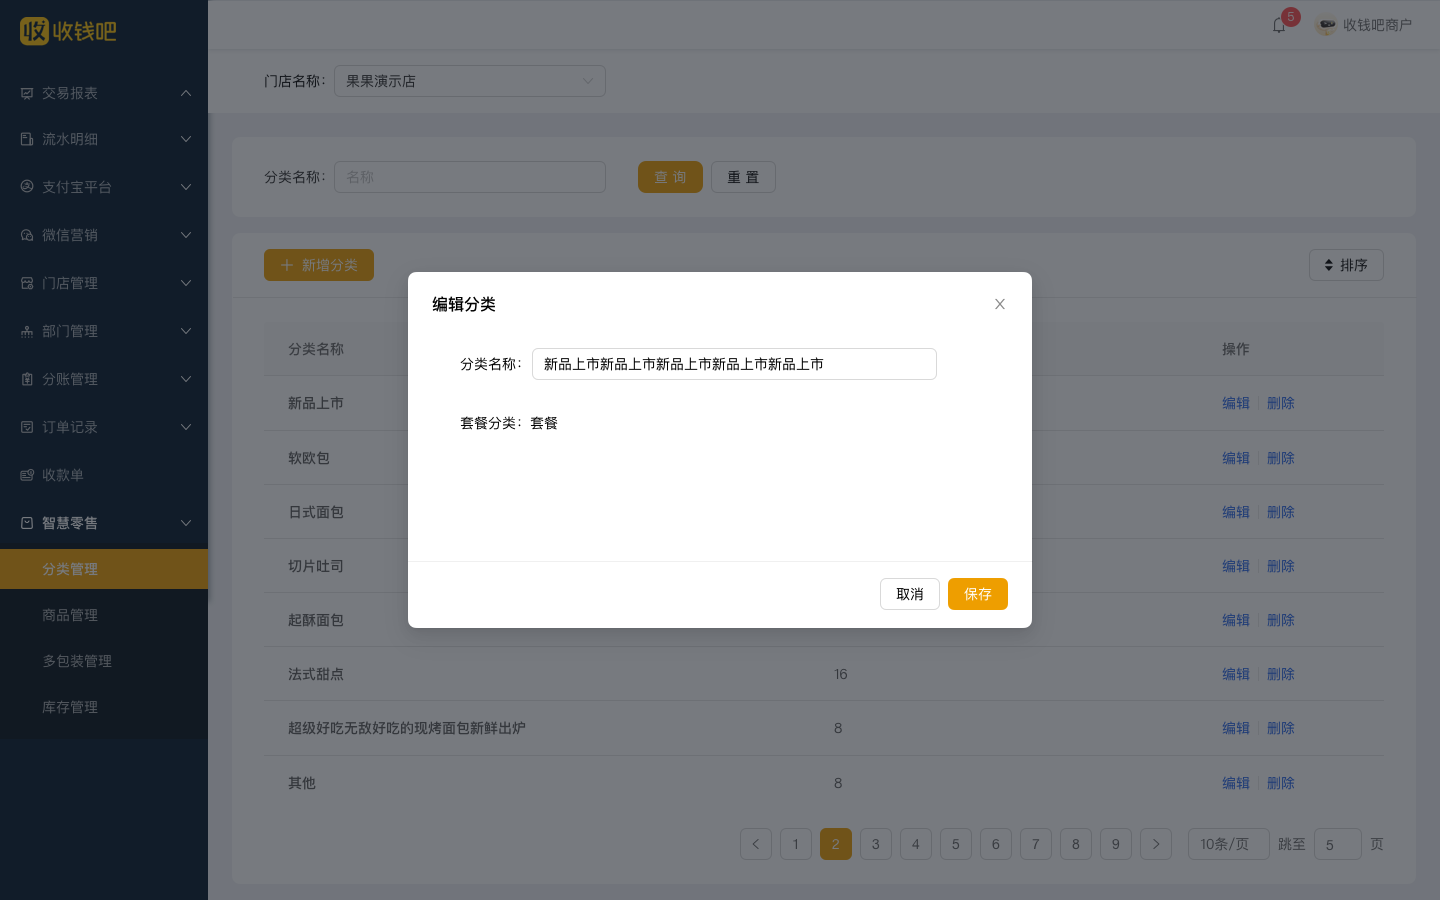Go to page 9 in pagination

pyautogui.click(x=1116, y=844)
